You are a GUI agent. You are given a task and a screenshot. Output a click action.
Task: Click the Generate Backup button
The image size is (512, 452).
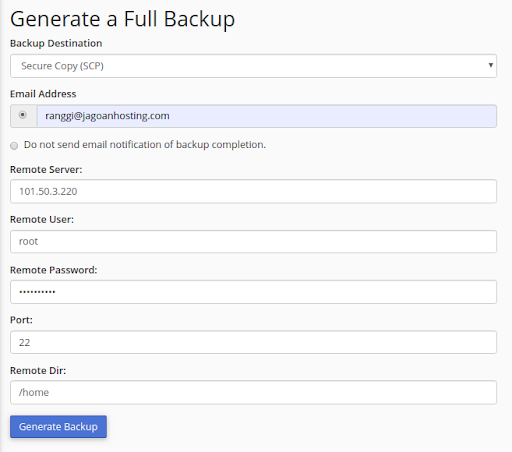(x=58, y=427)
